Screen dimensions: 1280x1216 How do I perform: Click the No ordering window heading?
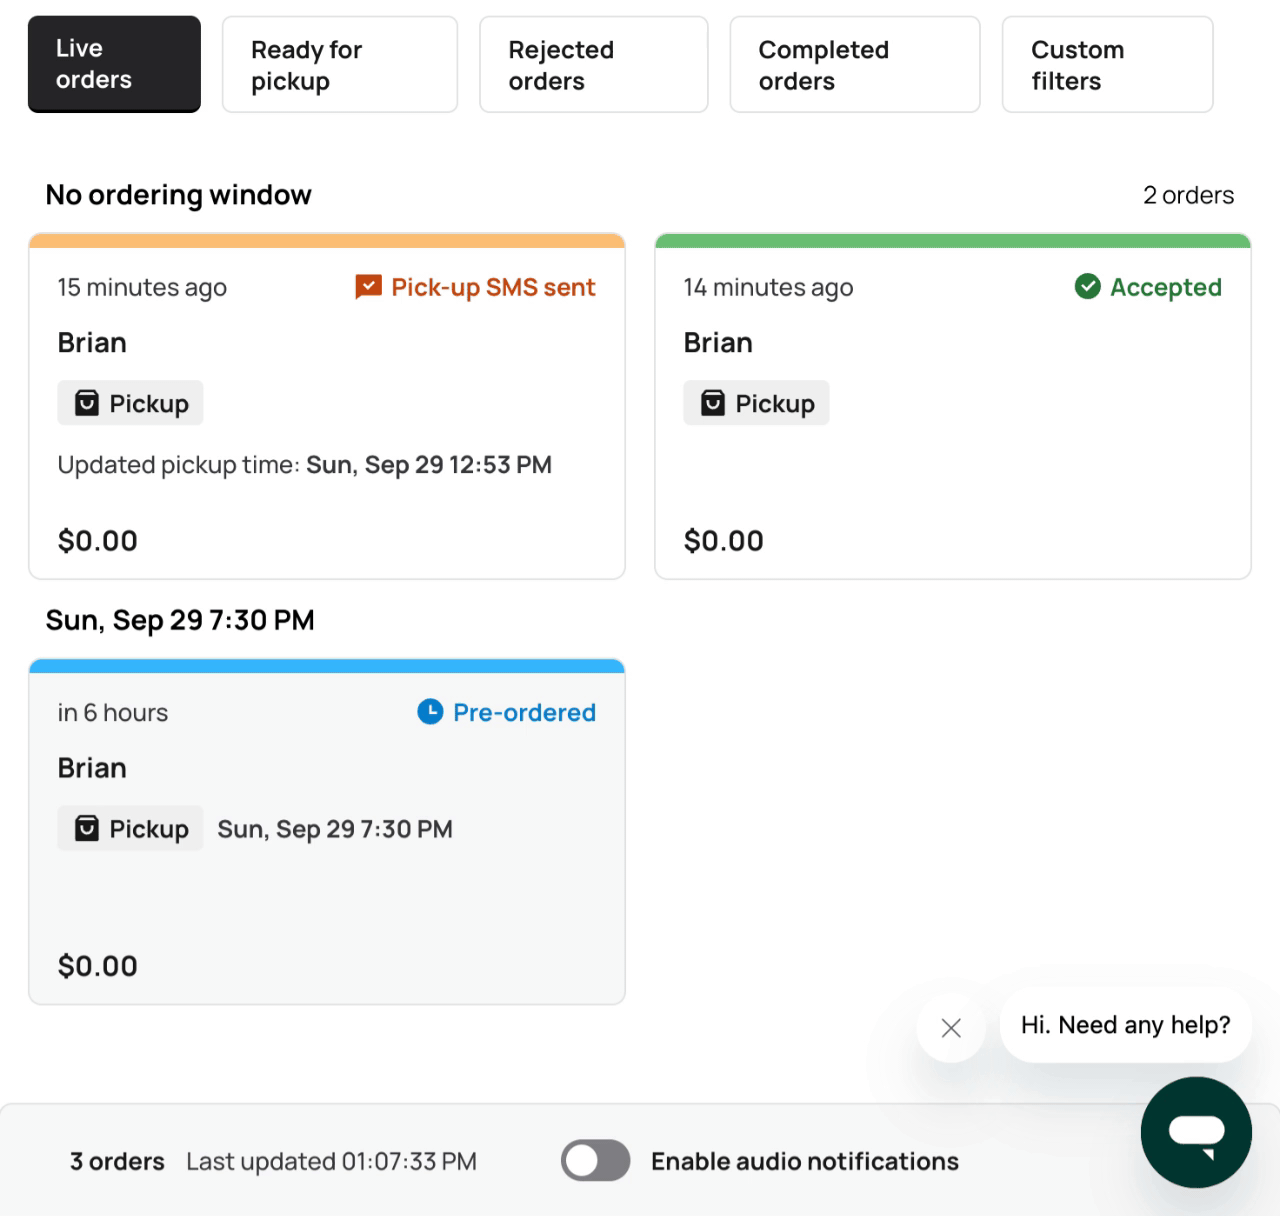pyautogui.click(x=179, y=194)
